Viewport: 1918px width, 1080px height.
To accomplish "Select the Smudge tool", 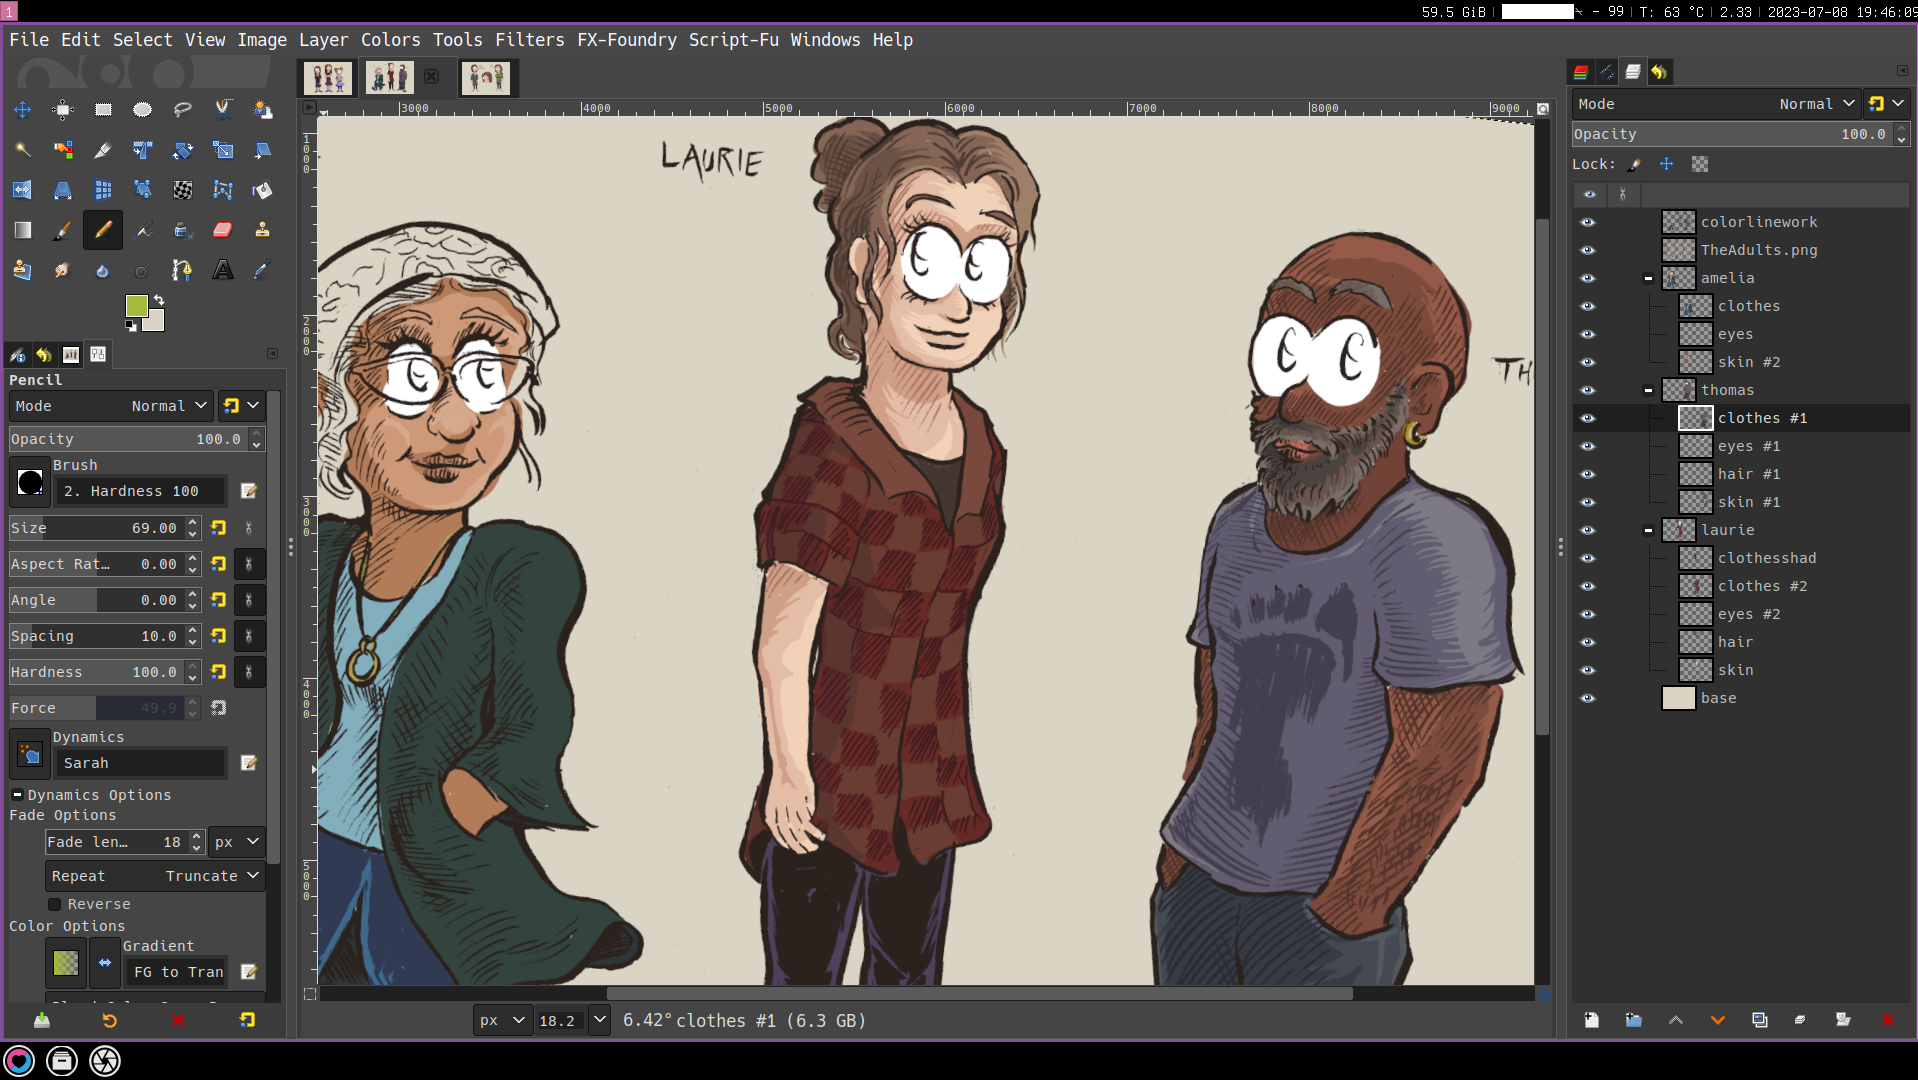I will click(x=62, y=270).
